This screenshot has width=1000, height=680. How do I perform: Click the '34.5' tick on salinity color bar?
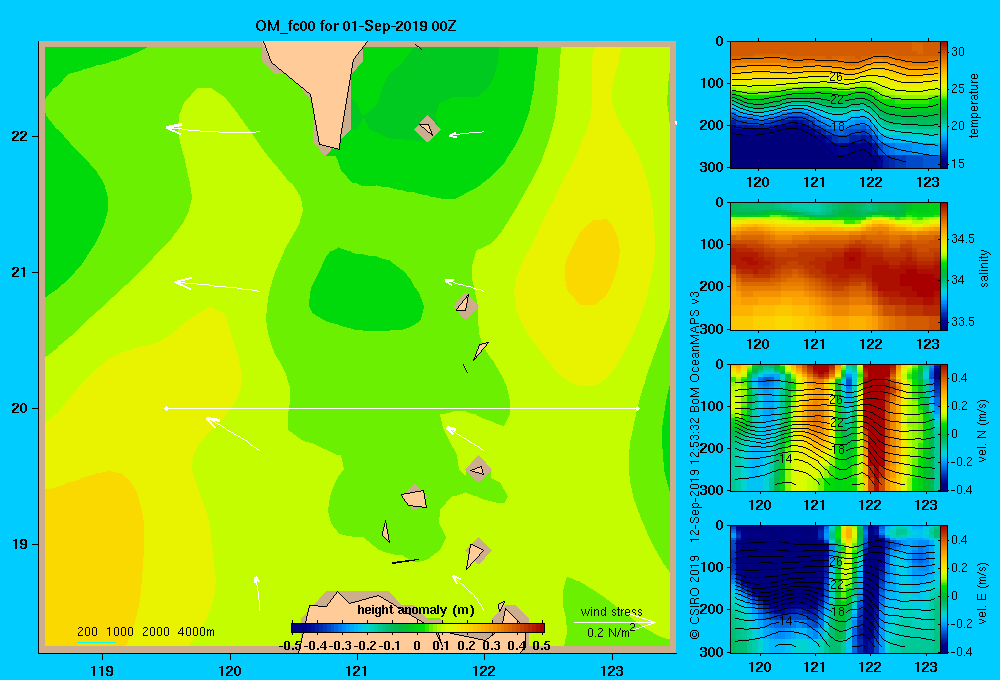pyautogui.click(x=963, y=239)
